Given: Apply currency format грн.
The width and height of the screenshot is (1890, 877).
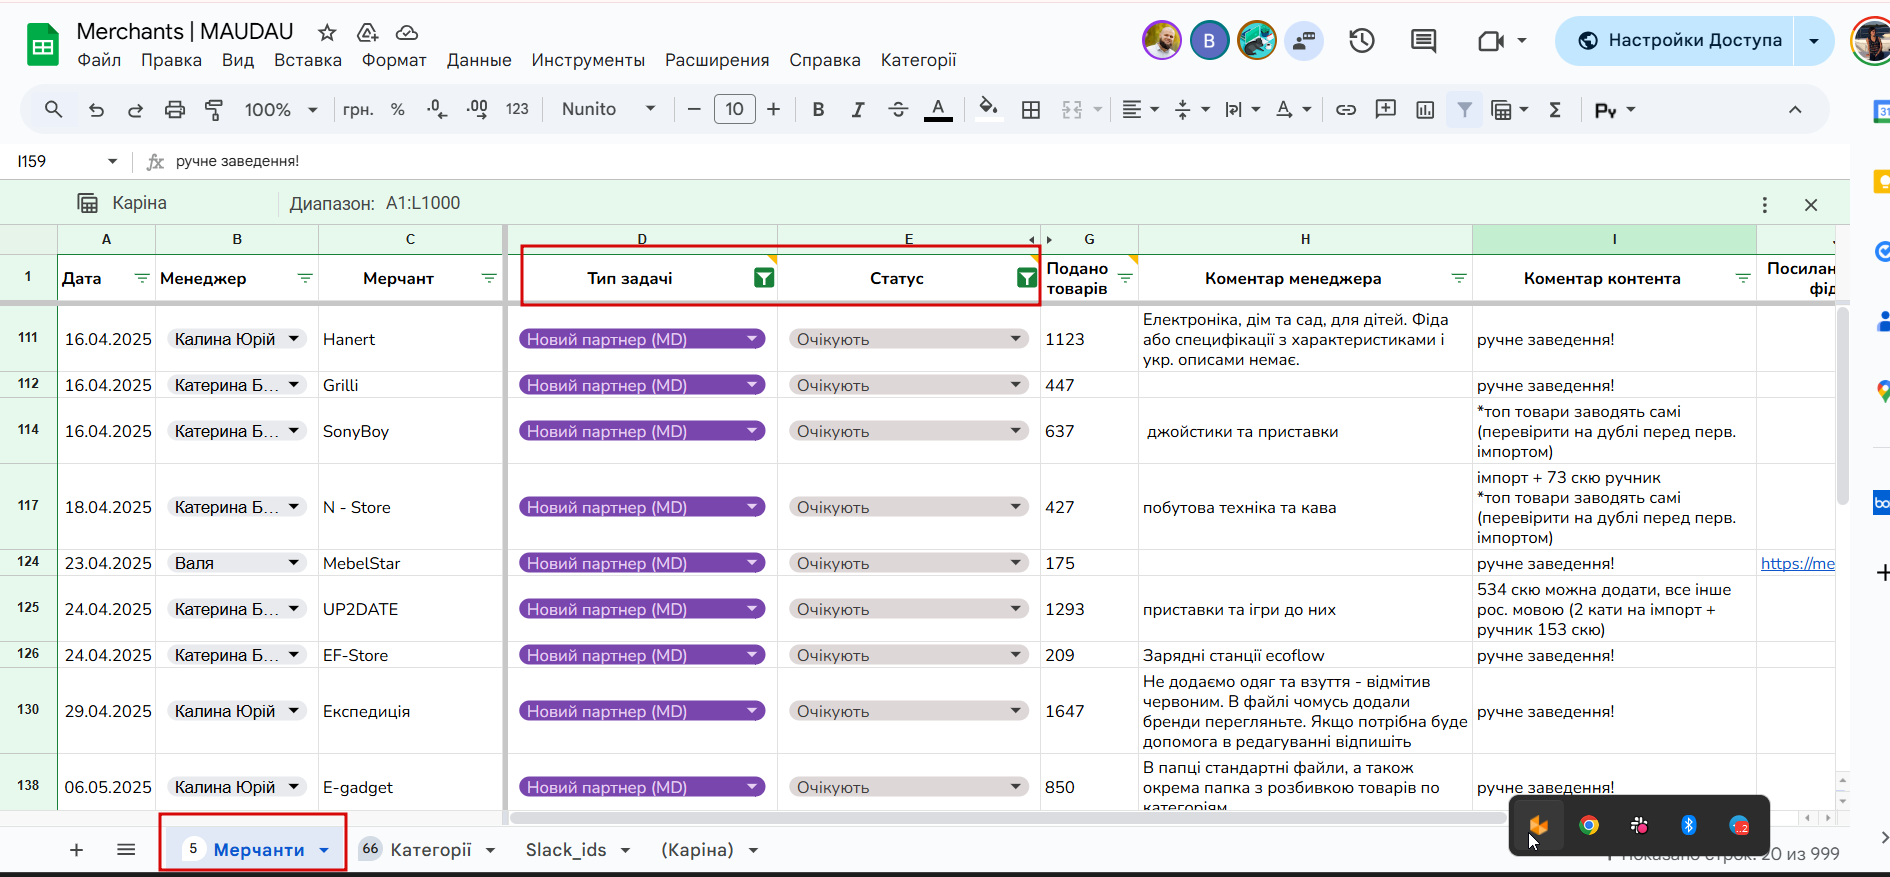Looking at the screenshot, I should pyautogui.click(x=358, y=110).
